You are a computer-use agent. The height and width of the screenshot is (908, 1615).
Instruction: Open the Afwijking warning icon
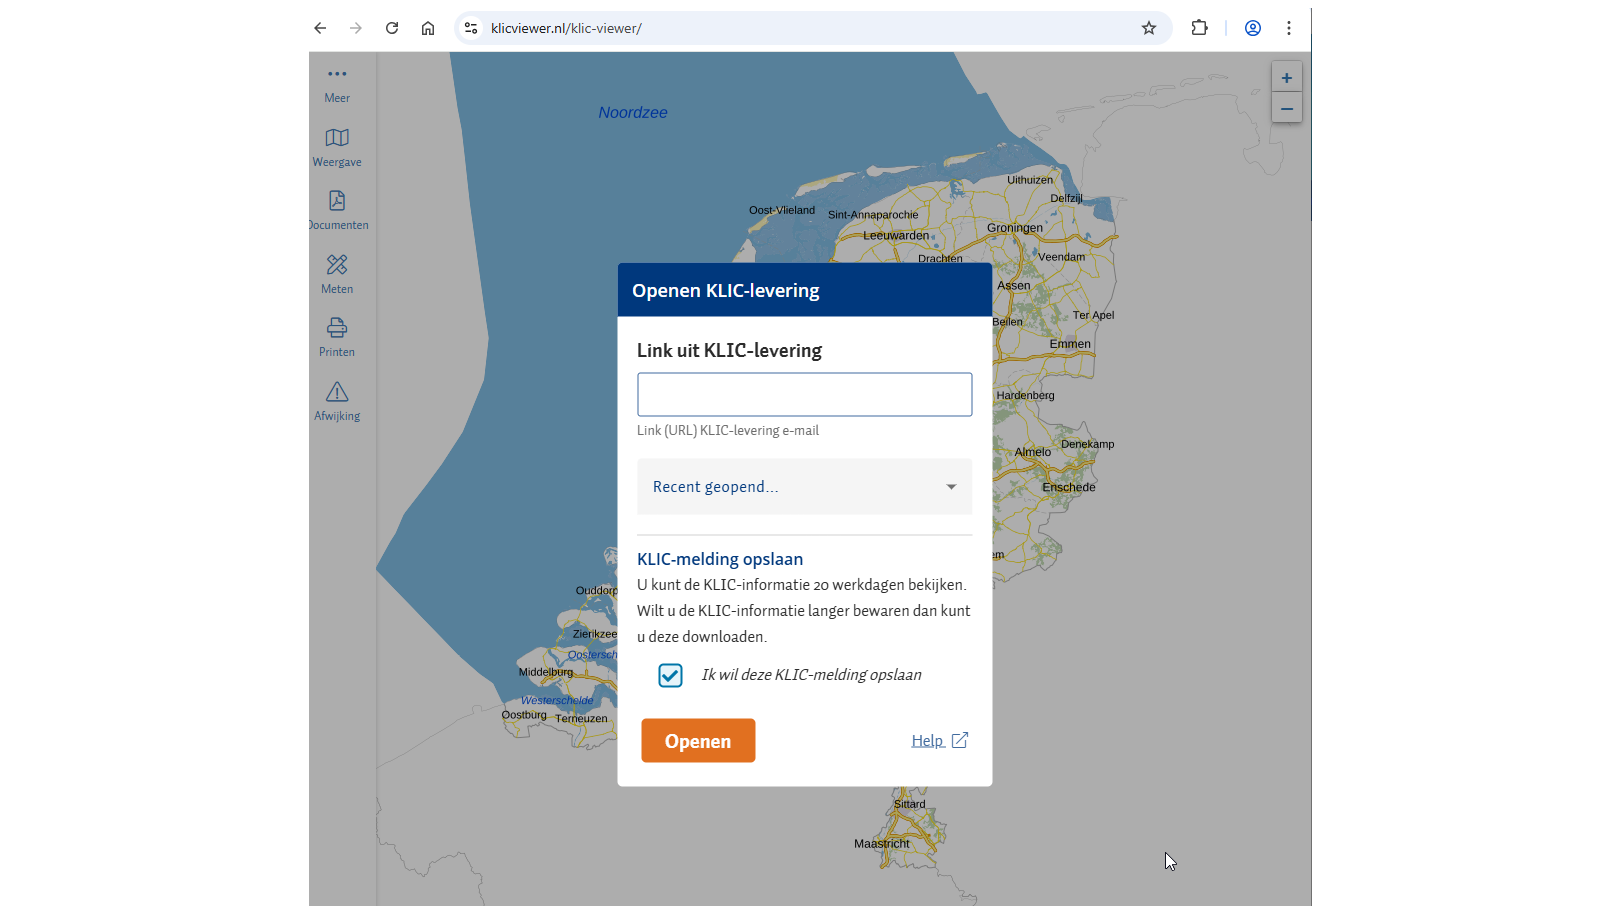pyautogui.click(x=337, y=392)
